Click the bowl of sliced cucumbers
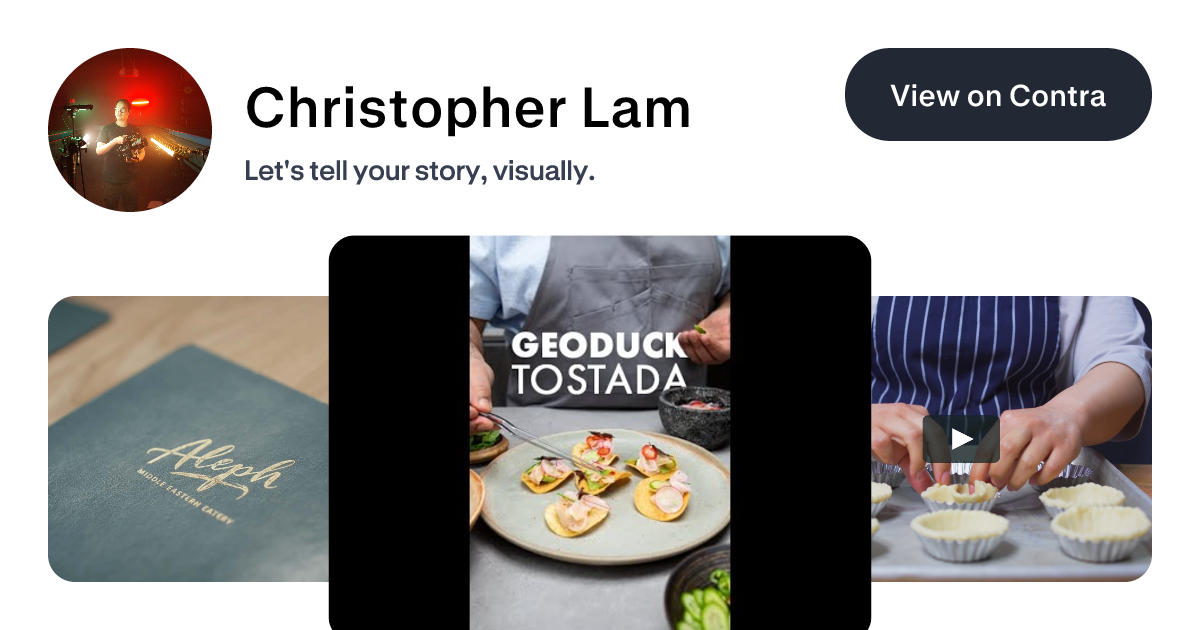The height and width of the screenshot is (630, 1200). [x=700, y=590]
